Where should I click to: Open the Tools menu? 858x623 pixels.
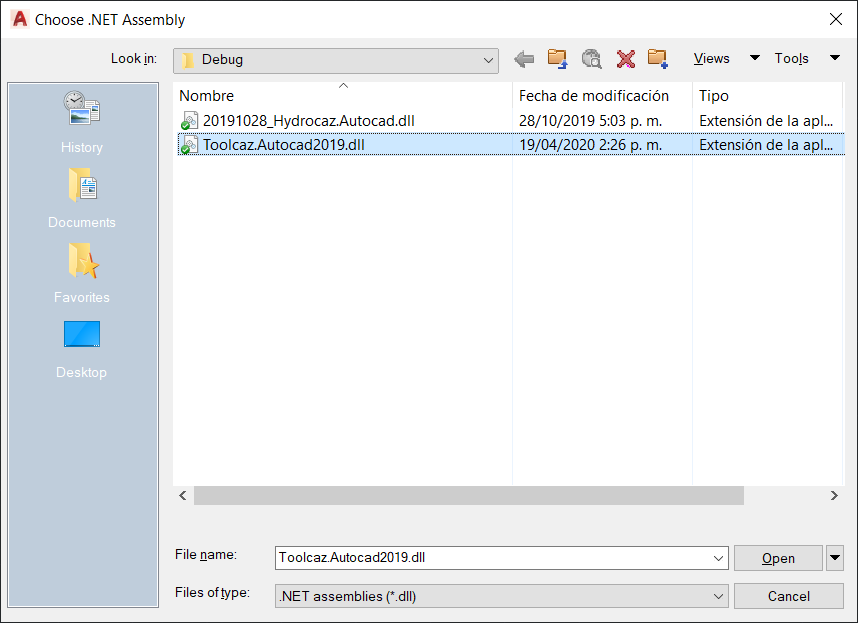click(x=791, y=59)
